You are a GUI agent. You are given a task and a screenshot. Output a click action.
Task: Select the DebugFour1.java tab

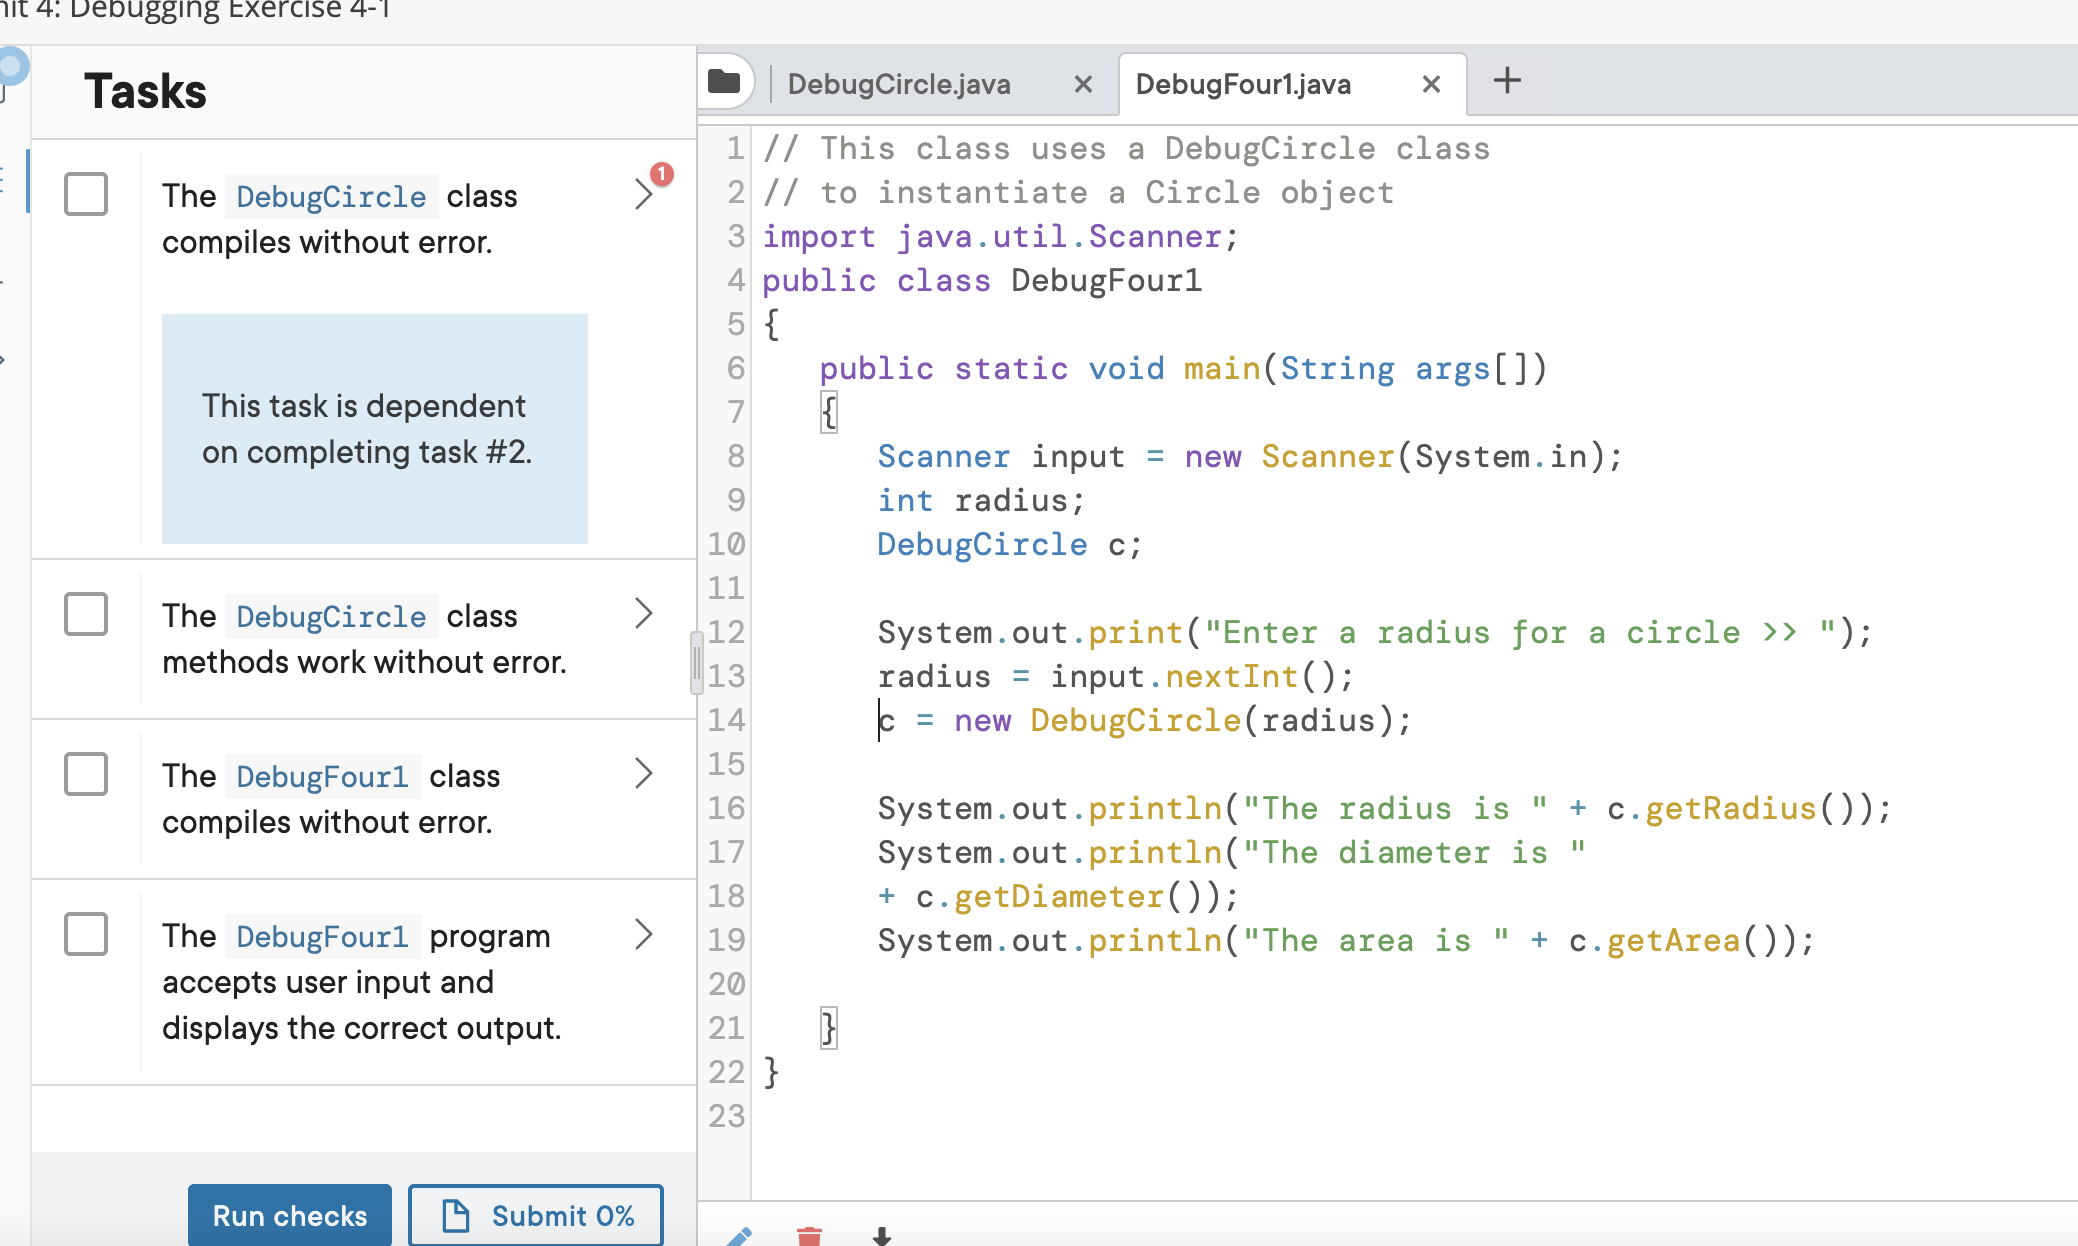pyautogui.click(x=1245, y=84)
